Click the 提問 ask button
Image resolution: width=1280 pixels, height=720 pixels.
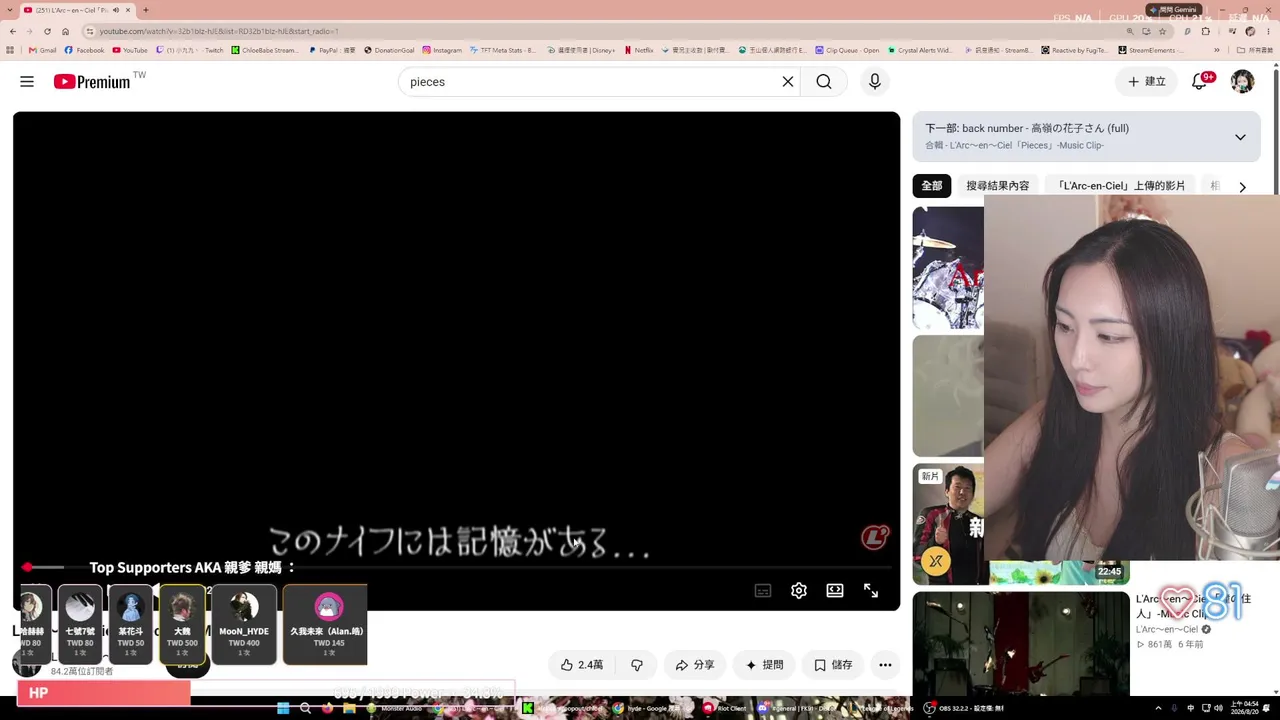764,665
